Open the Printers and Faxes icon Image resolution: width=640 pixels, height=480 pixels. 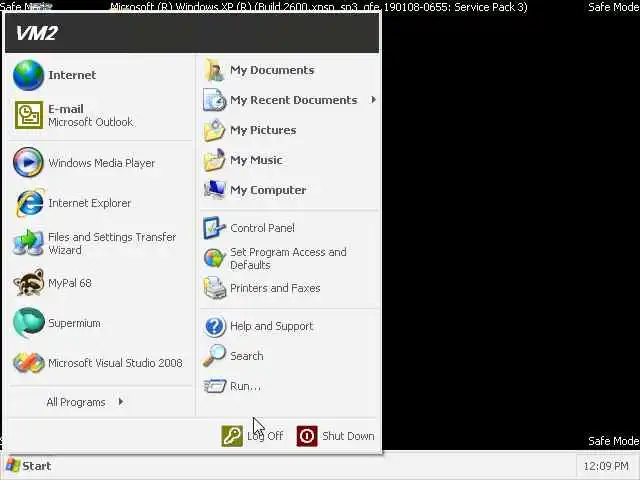tap(215, 288)
